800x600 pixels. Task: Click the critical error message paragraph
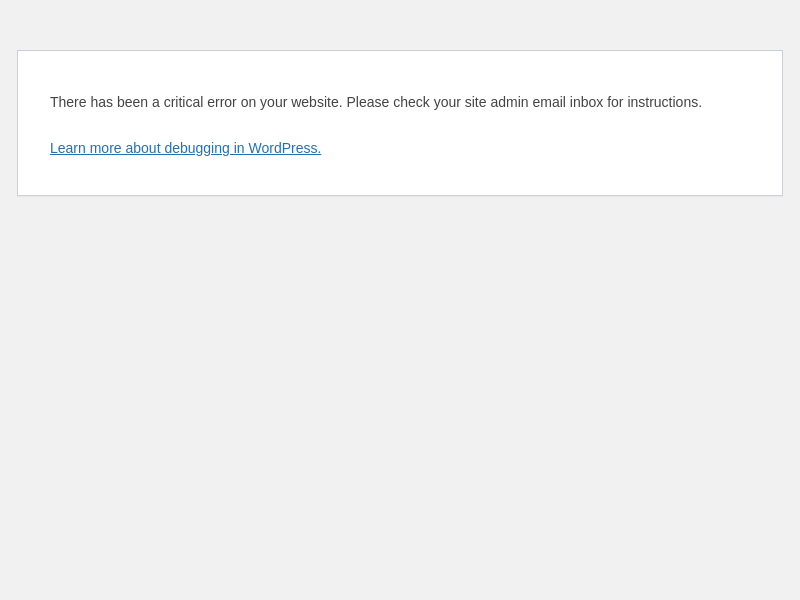(x=375, y=102)
